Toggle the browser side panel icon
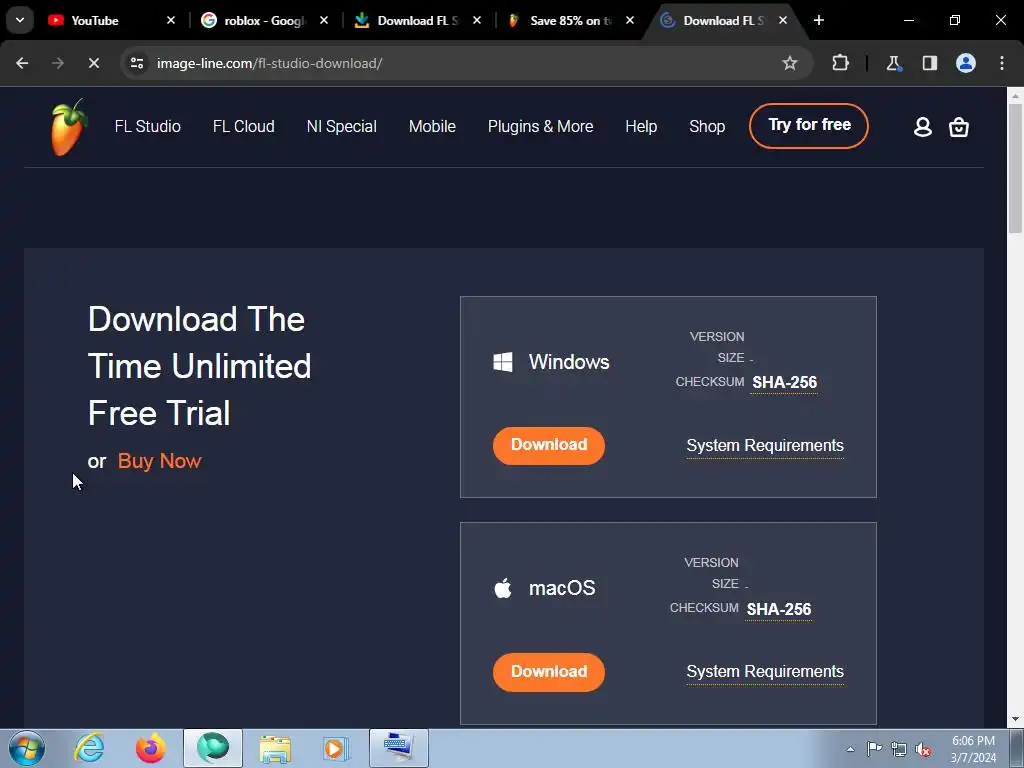The image size is (1024, 768). 929,63
